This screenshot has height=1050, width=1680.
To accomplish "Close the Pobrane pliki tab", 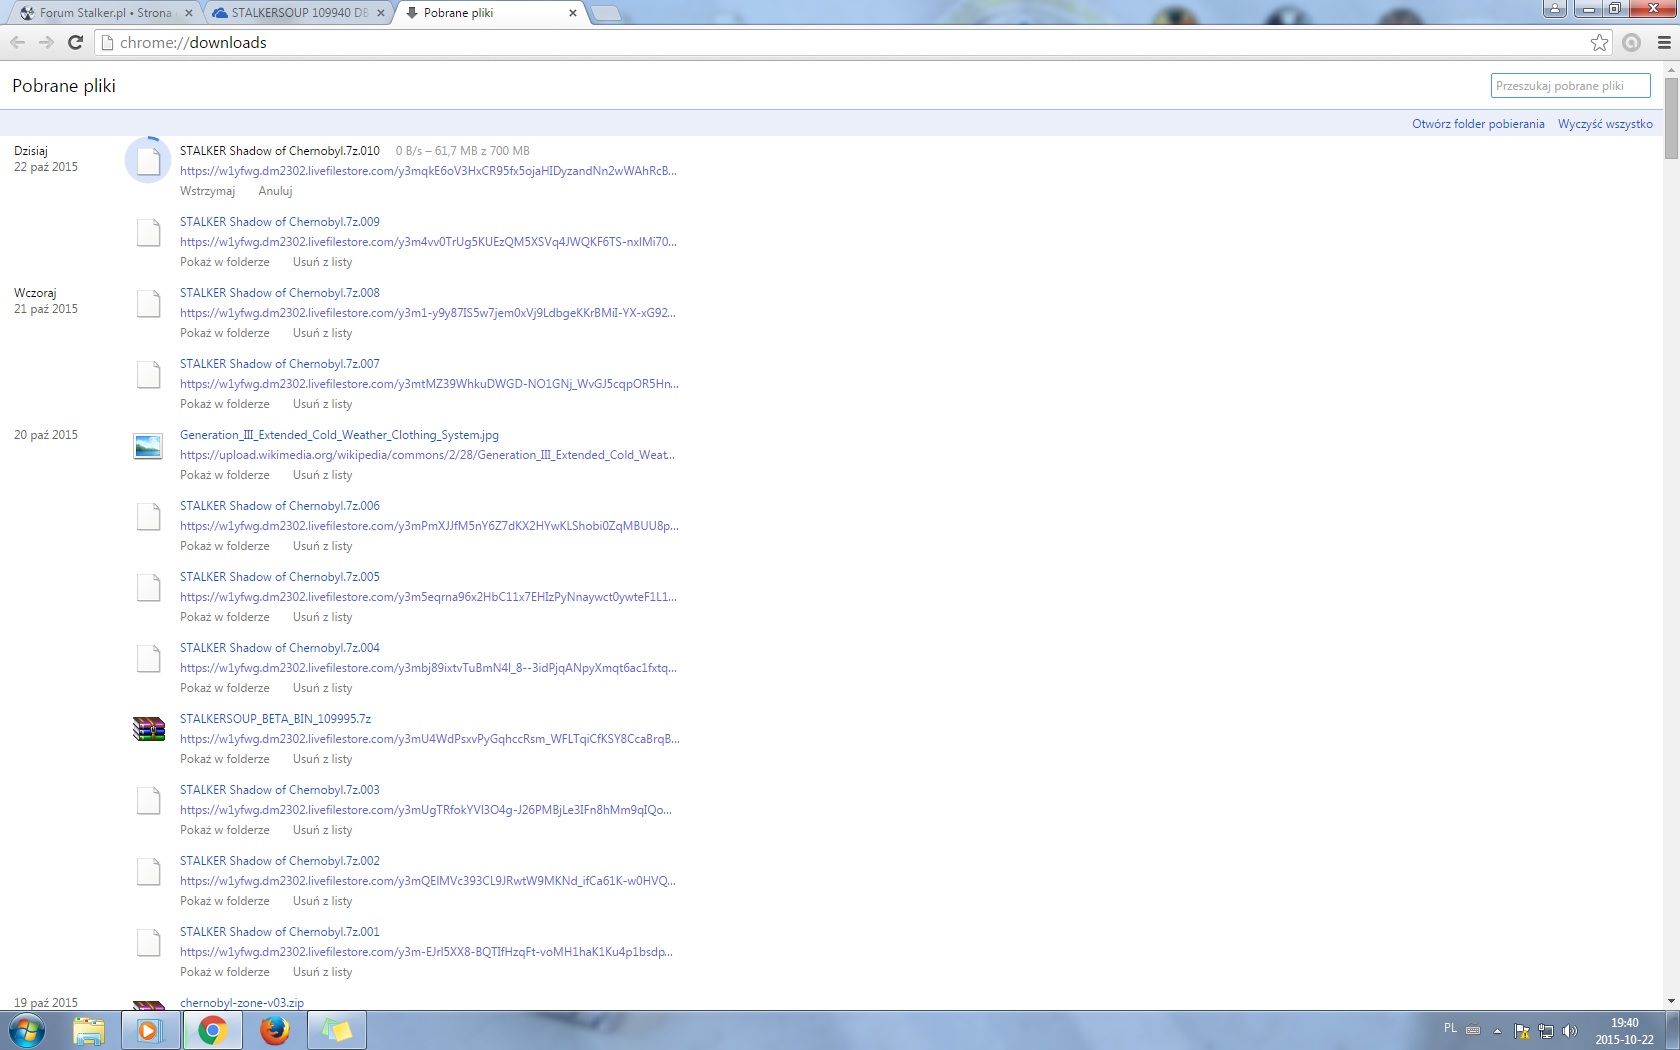I will (x=572, y=13).
